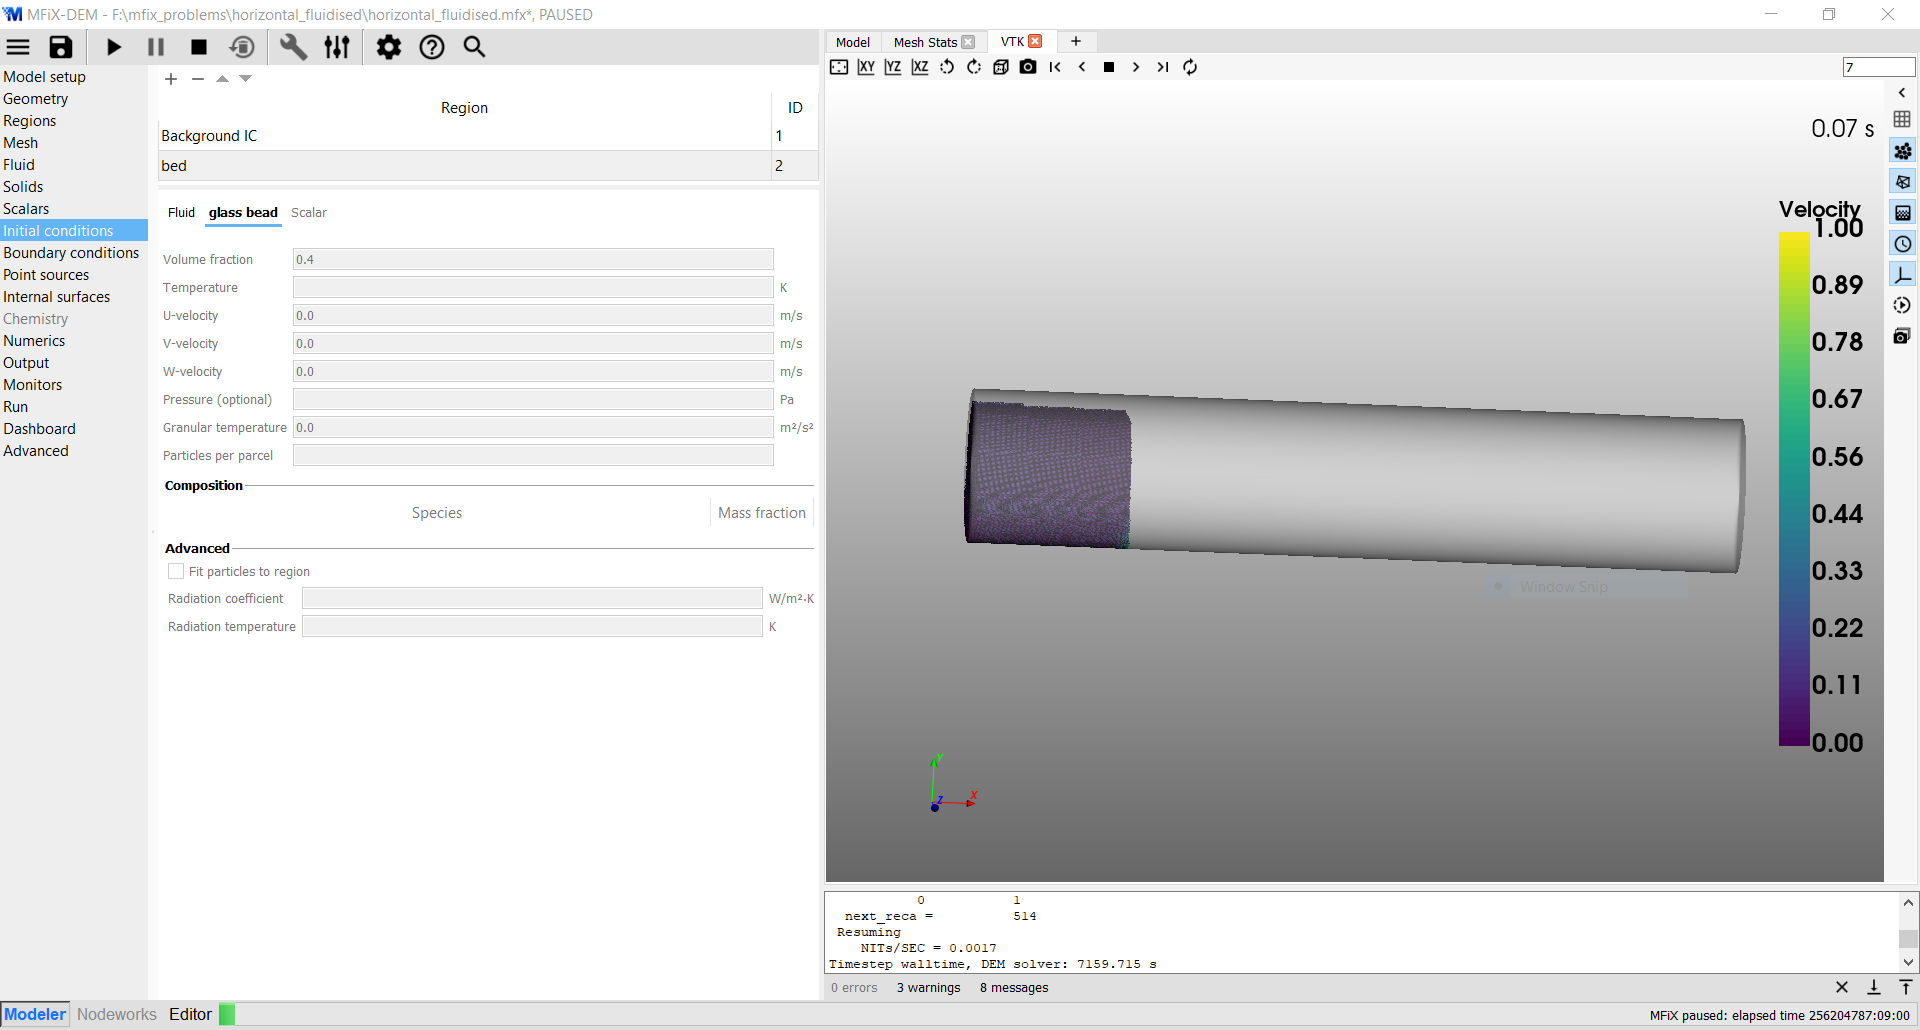Open the Boundary conditions pane
Viewport: 1920px width, 1030px height.
(x=71, y=253)
